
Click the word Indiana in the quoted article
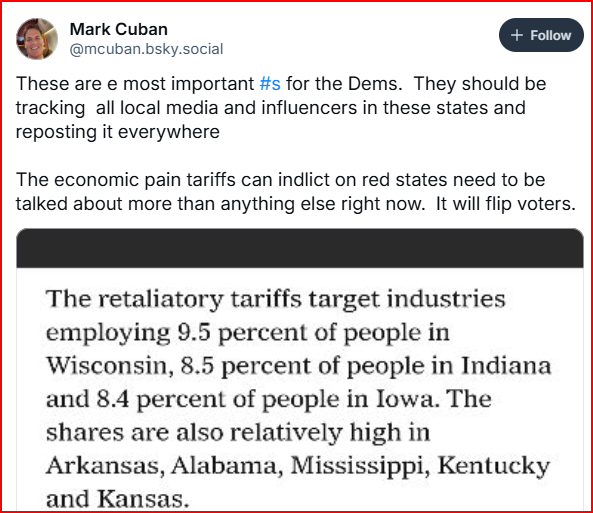tap(506, 366)
